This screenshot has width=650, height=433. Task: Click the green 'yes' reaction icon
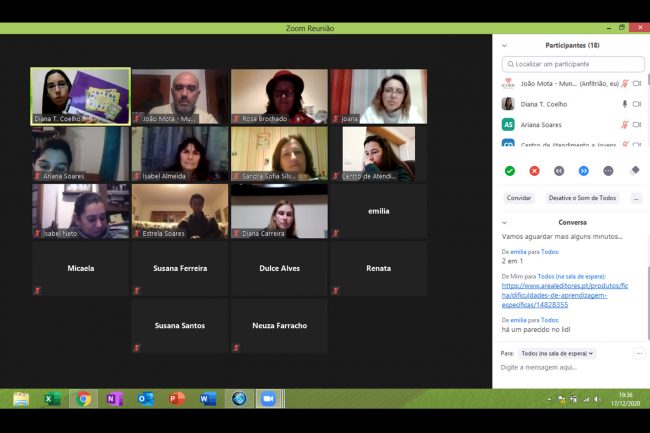point(510,171)
